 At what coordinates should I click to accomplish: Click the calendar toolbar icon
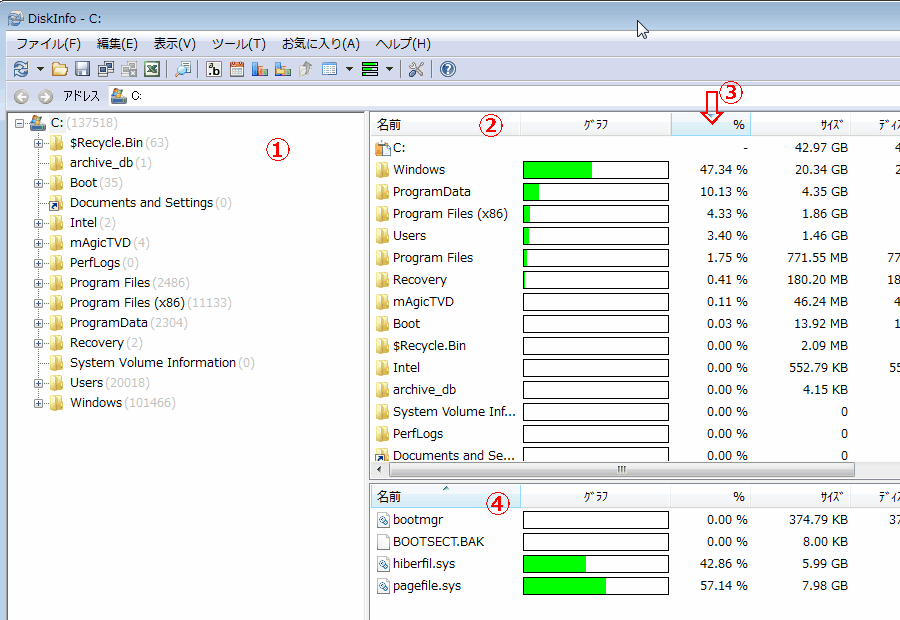[x=237, y=69]
